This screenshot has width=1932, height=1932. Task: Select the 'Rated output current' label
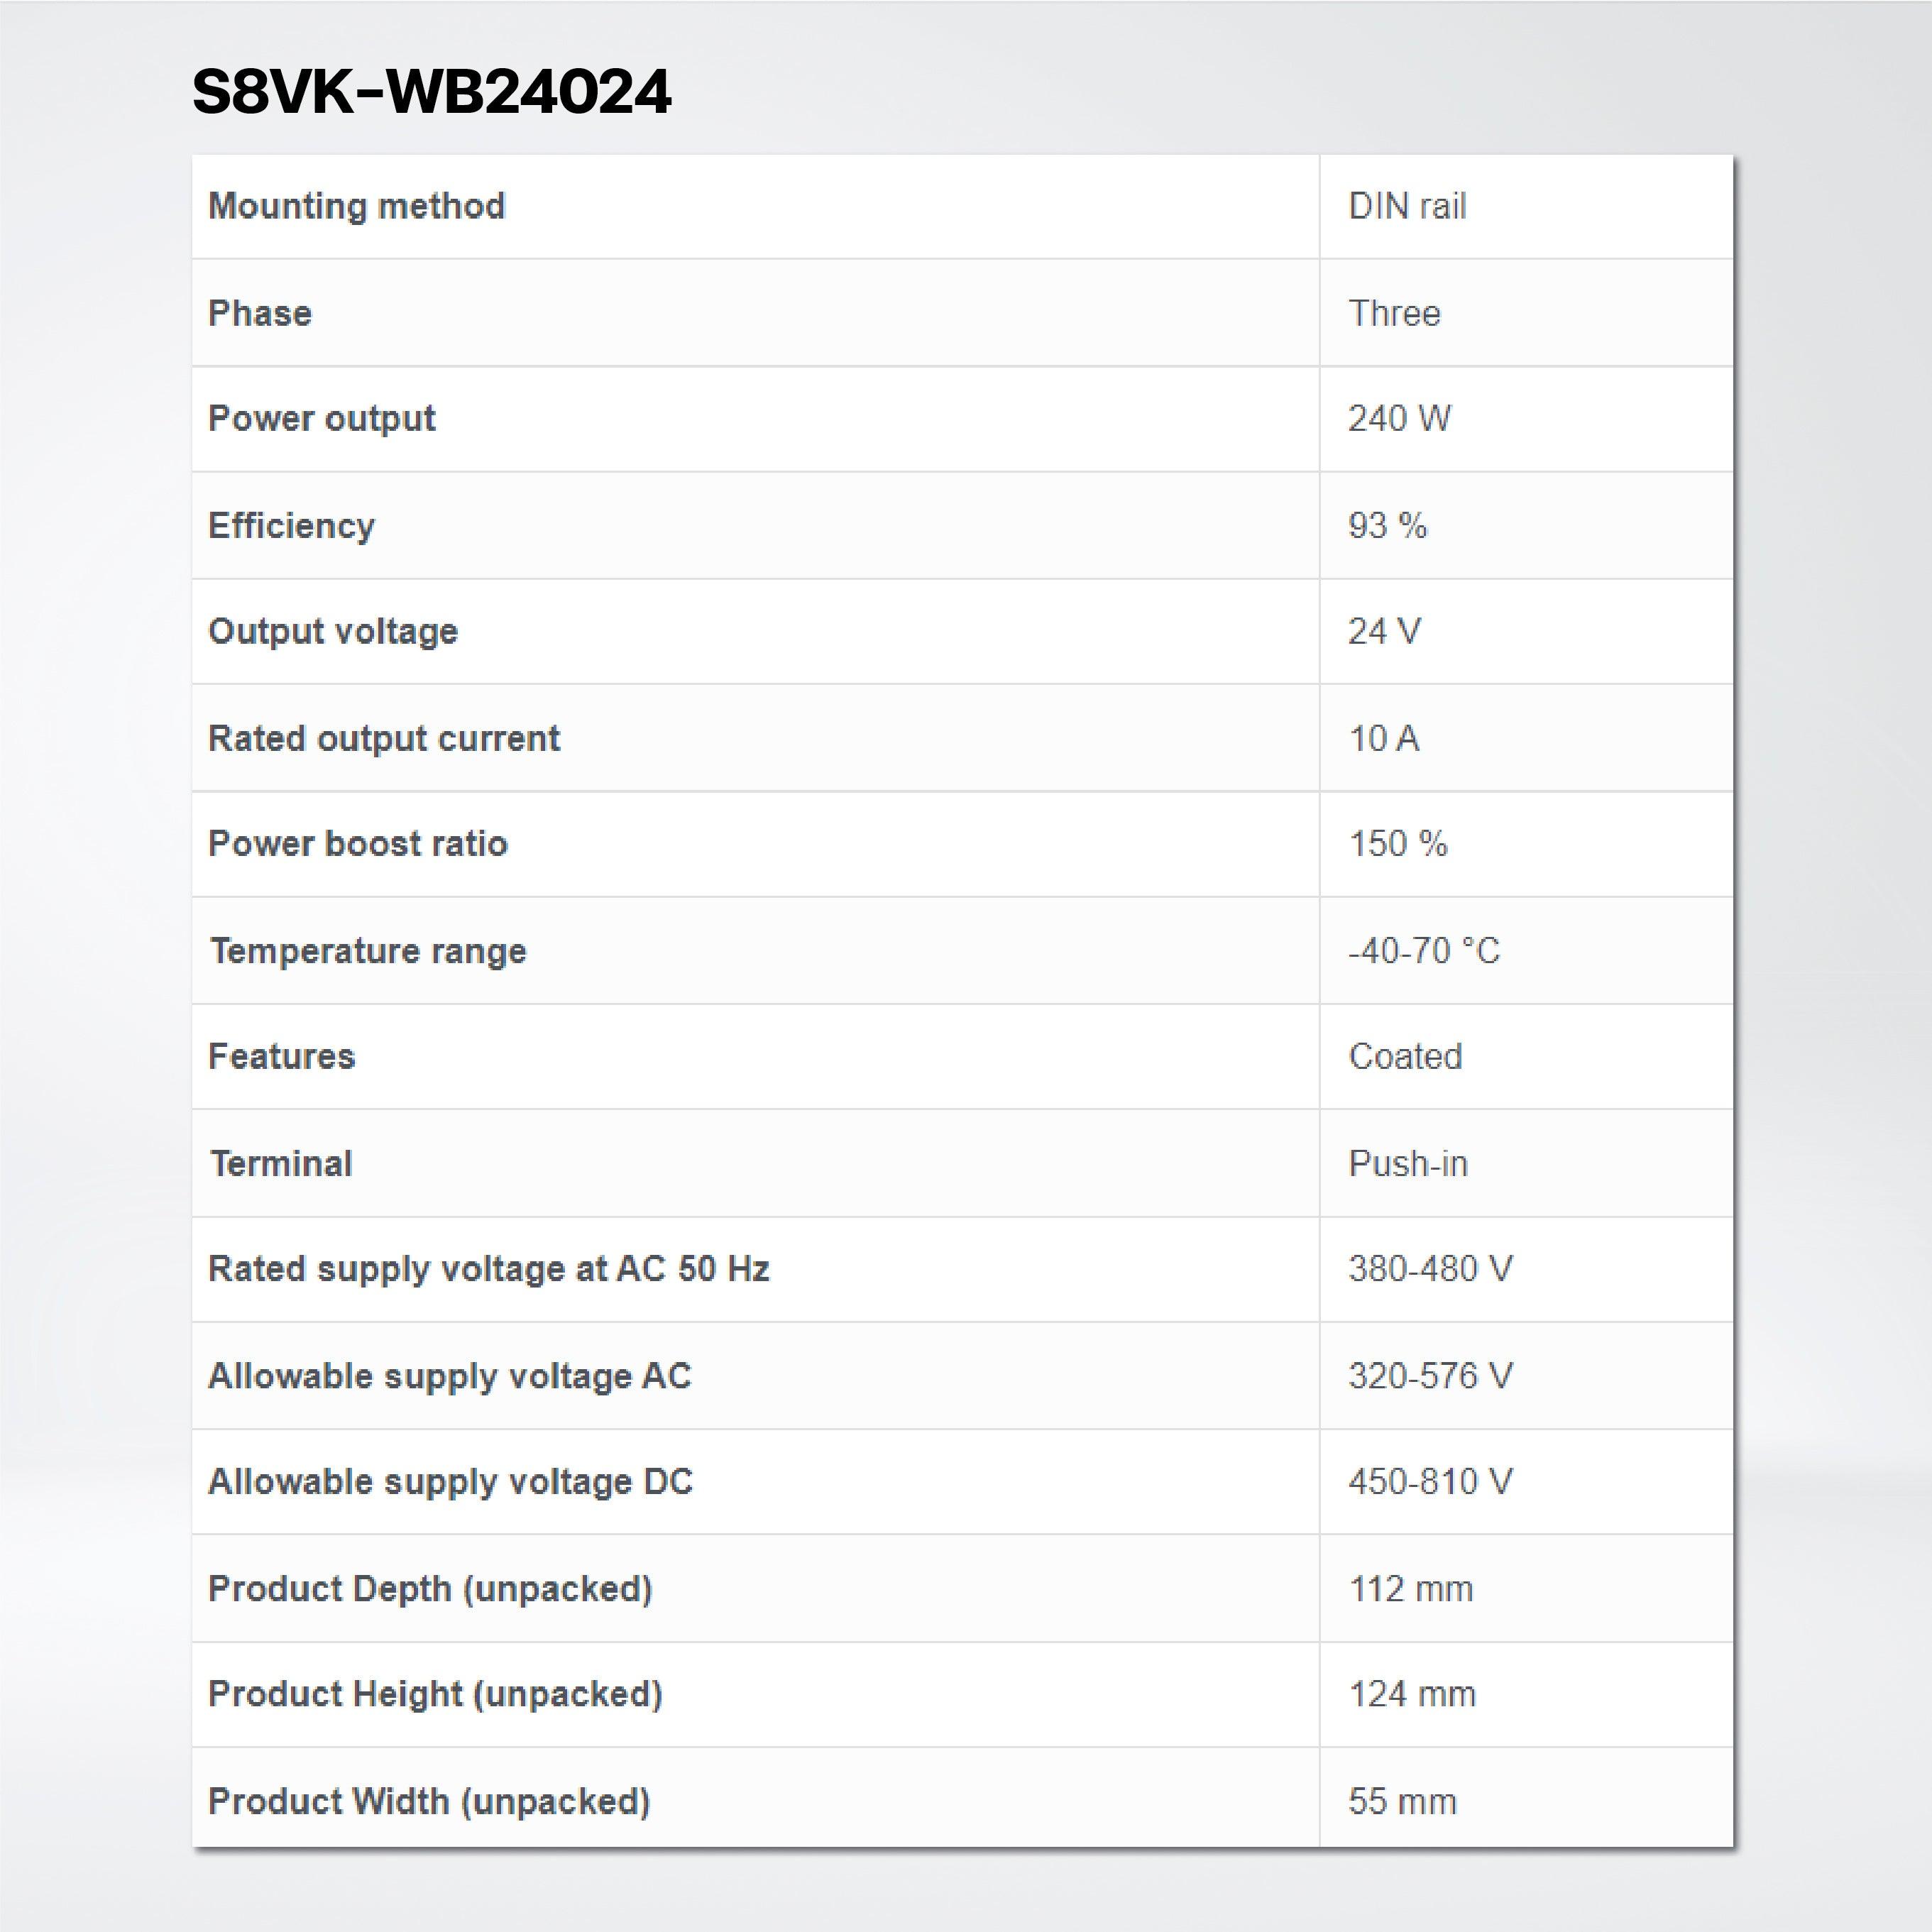[x=384, y=738]
